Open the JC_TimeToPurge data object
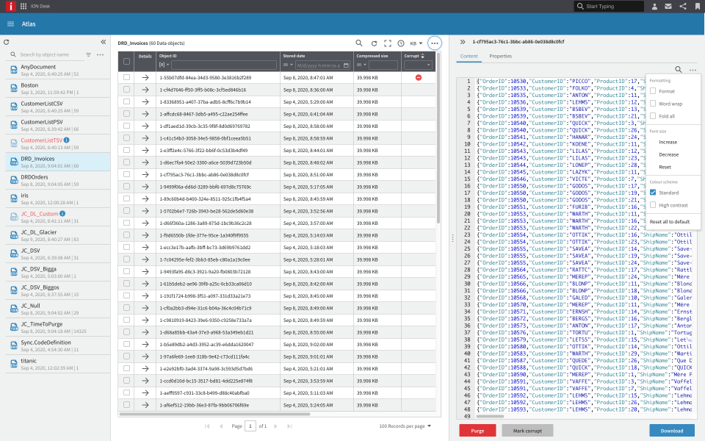 click(x=58, y=327)
